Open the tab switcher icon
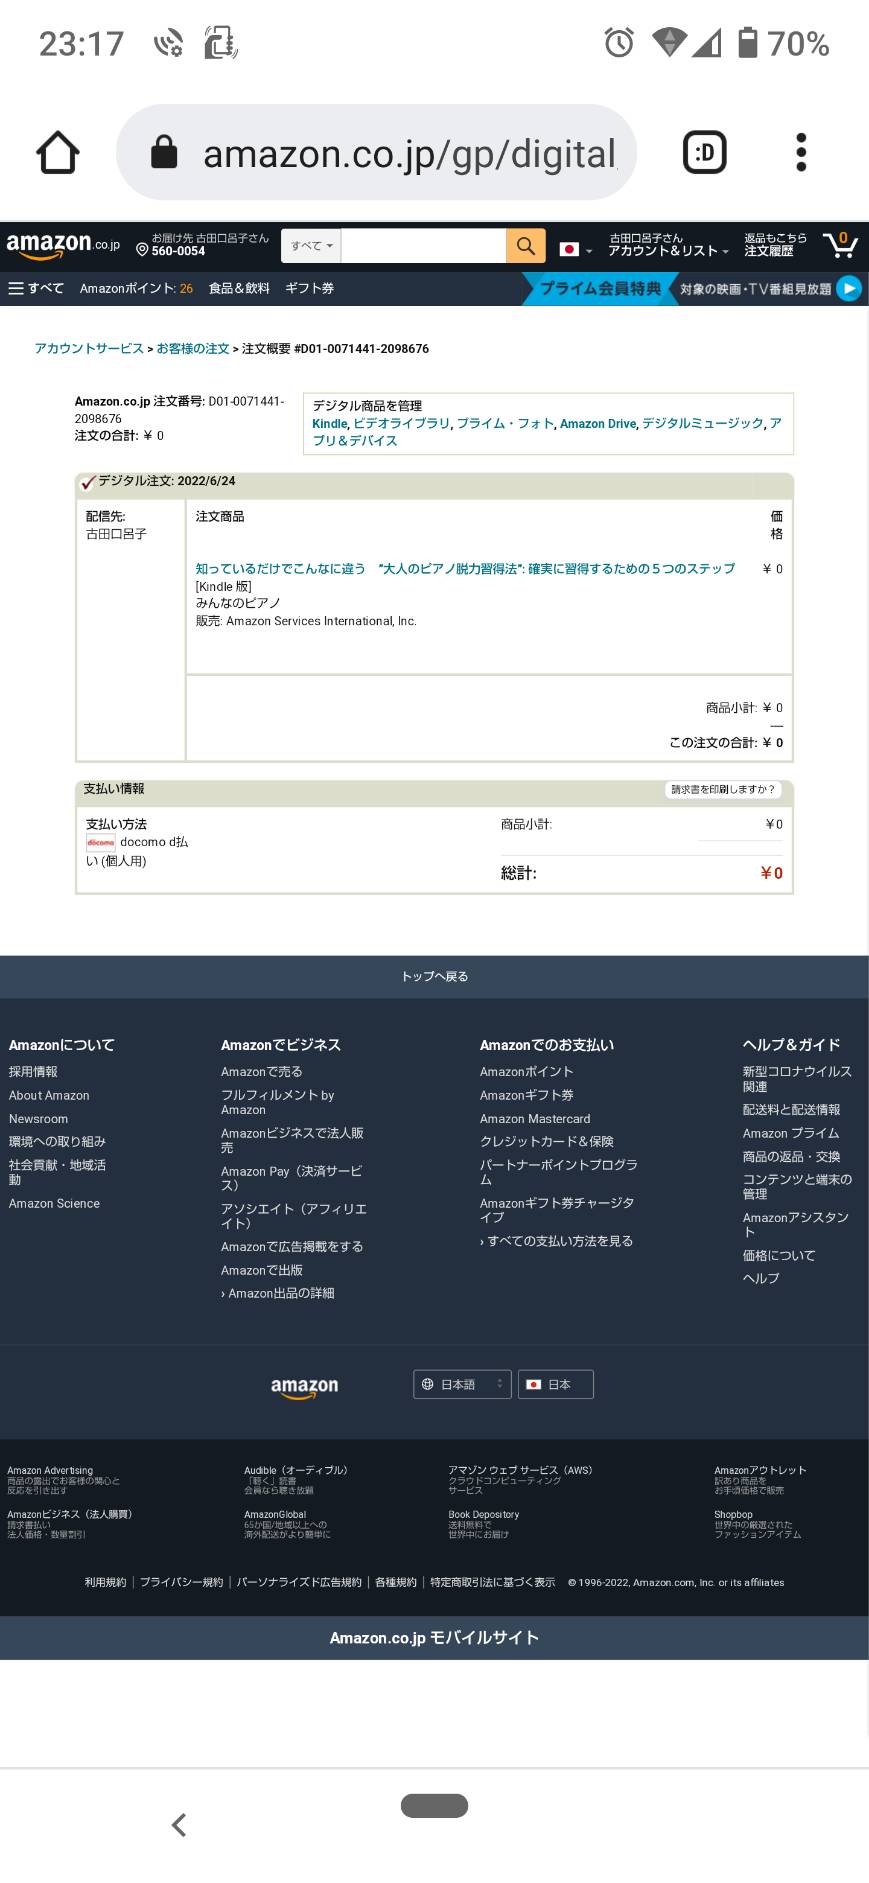This screenshot has width=869, height=1883. (x=705, y=153)
